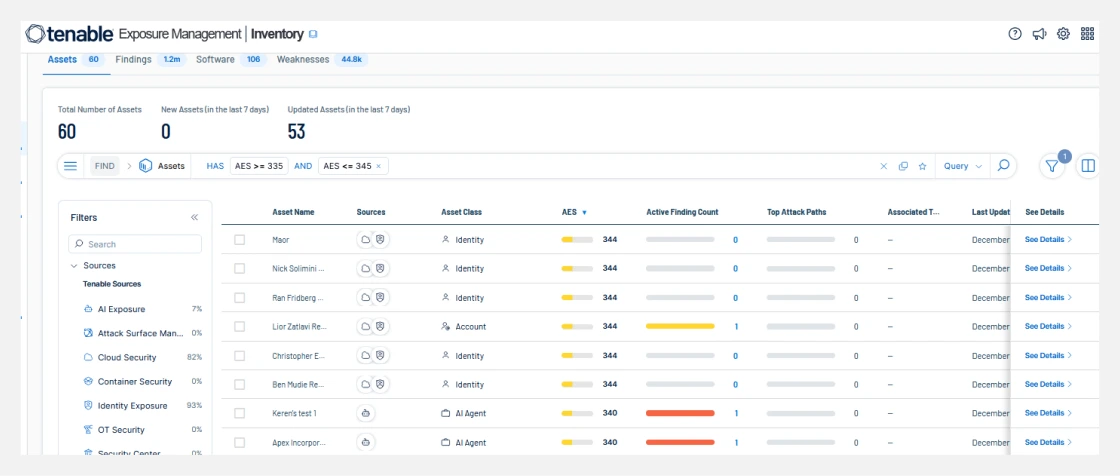Screen dimensions: 1120x476
Task: Click the tenable logo
Action: (69, 34)
